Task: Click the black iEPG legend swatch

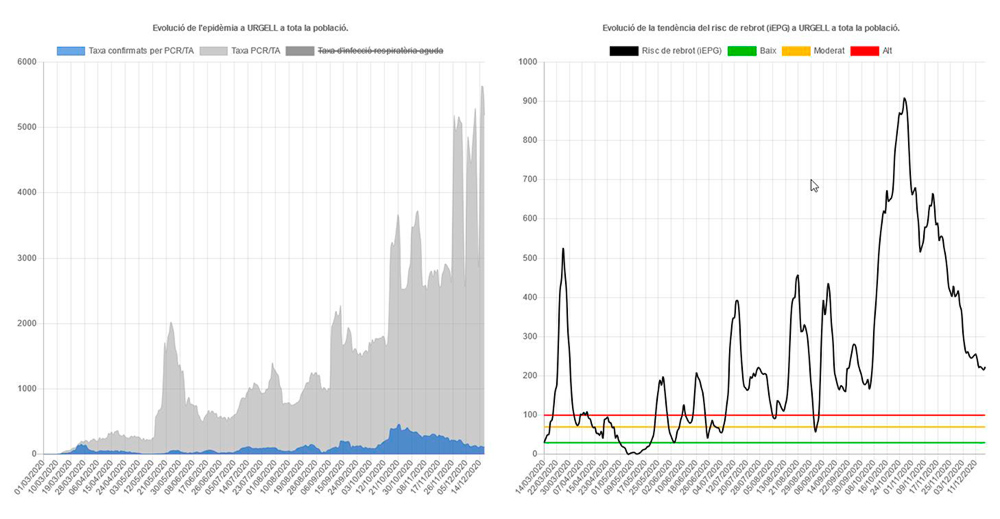Action: pos(624,50)
